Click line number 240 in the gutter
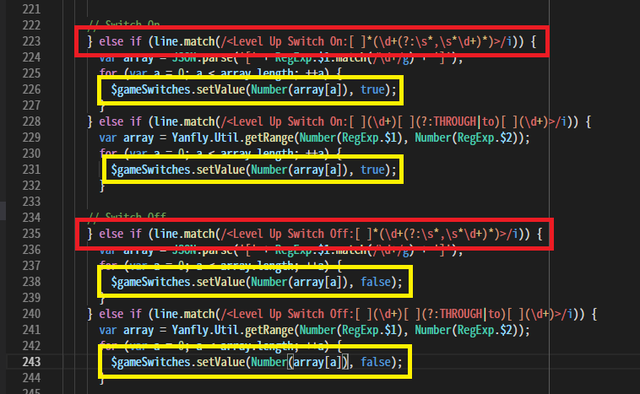Viewport: 640px width, 394px height. tap(31, 314)
